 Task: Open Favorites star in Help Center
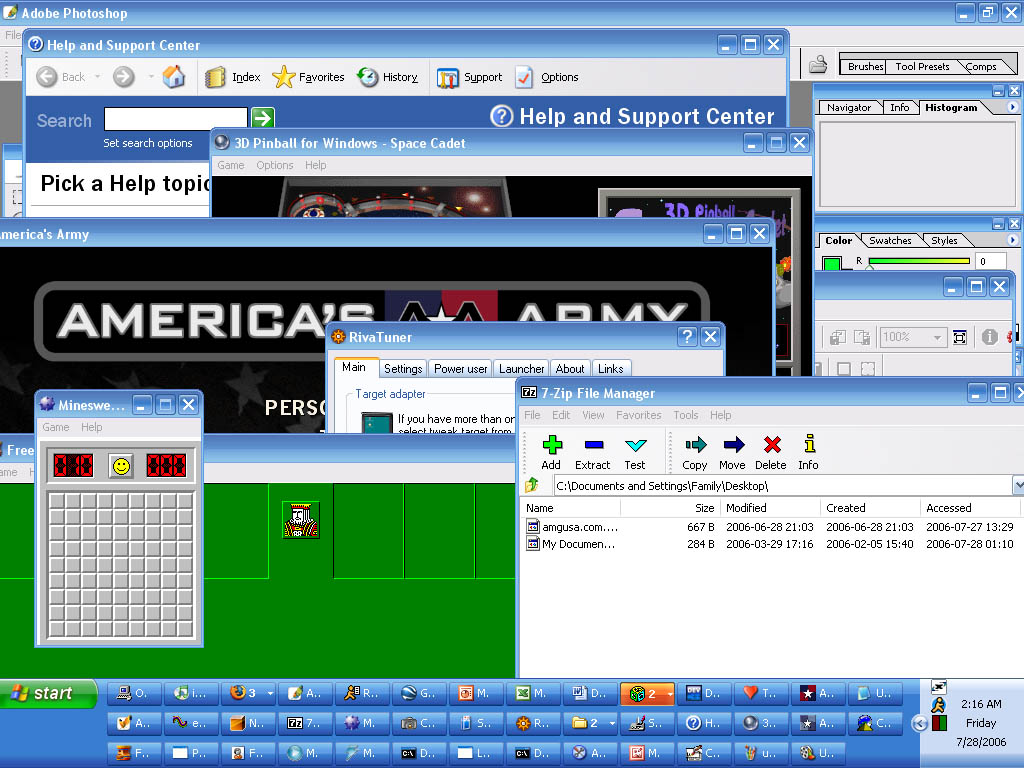308,77
